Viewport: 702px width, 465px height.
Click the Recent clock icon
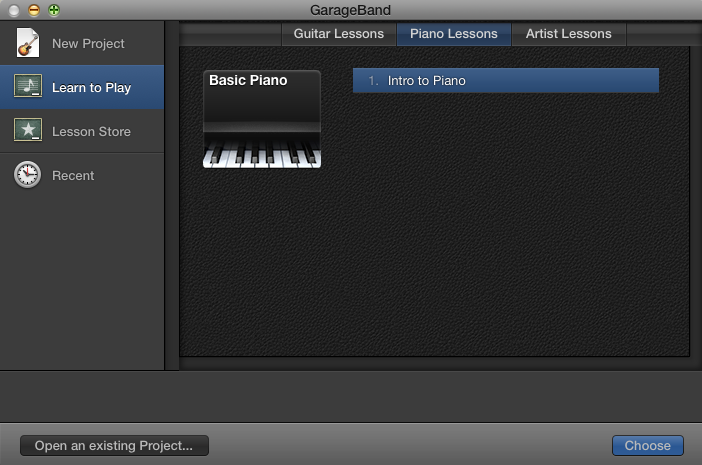(x=27, y=175)
